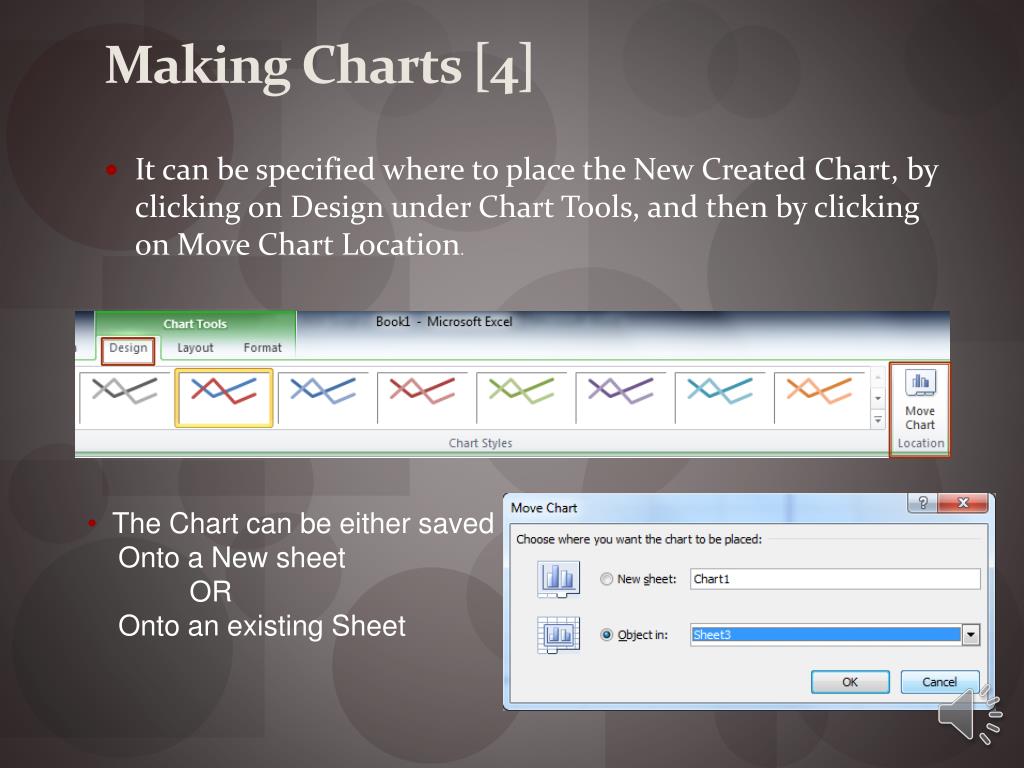Select the gray chart style thumbnail

click(125, 398)
